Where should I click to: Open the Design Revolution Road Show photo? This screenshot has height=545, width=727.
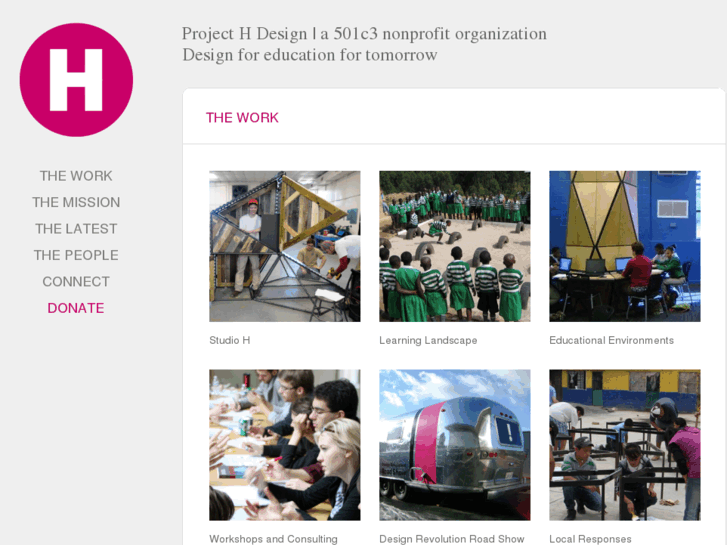pos(455,445)
